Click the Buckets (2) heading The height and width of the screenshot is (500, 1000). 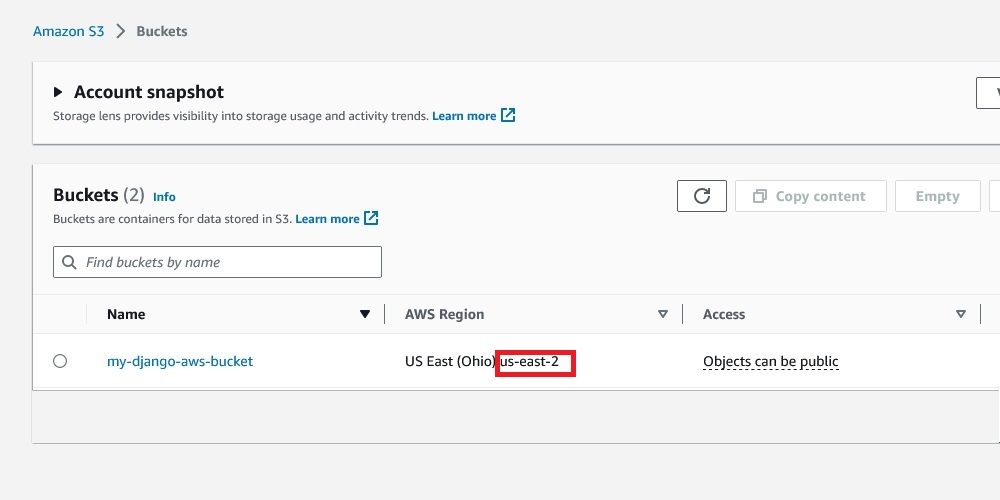click(99, 195)
